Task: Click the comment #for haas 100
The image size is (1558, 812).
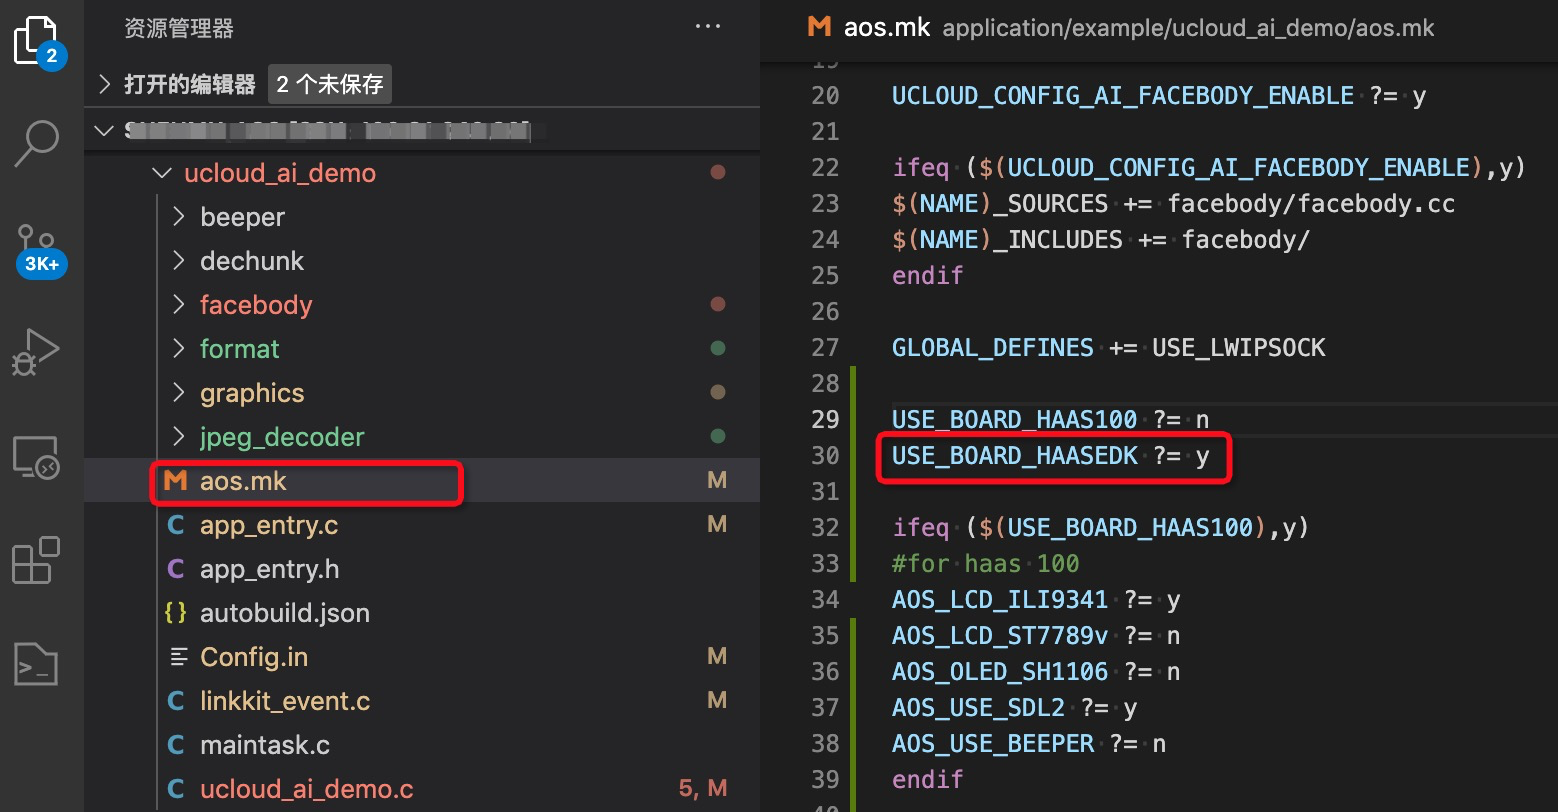Action: [986, 564]
